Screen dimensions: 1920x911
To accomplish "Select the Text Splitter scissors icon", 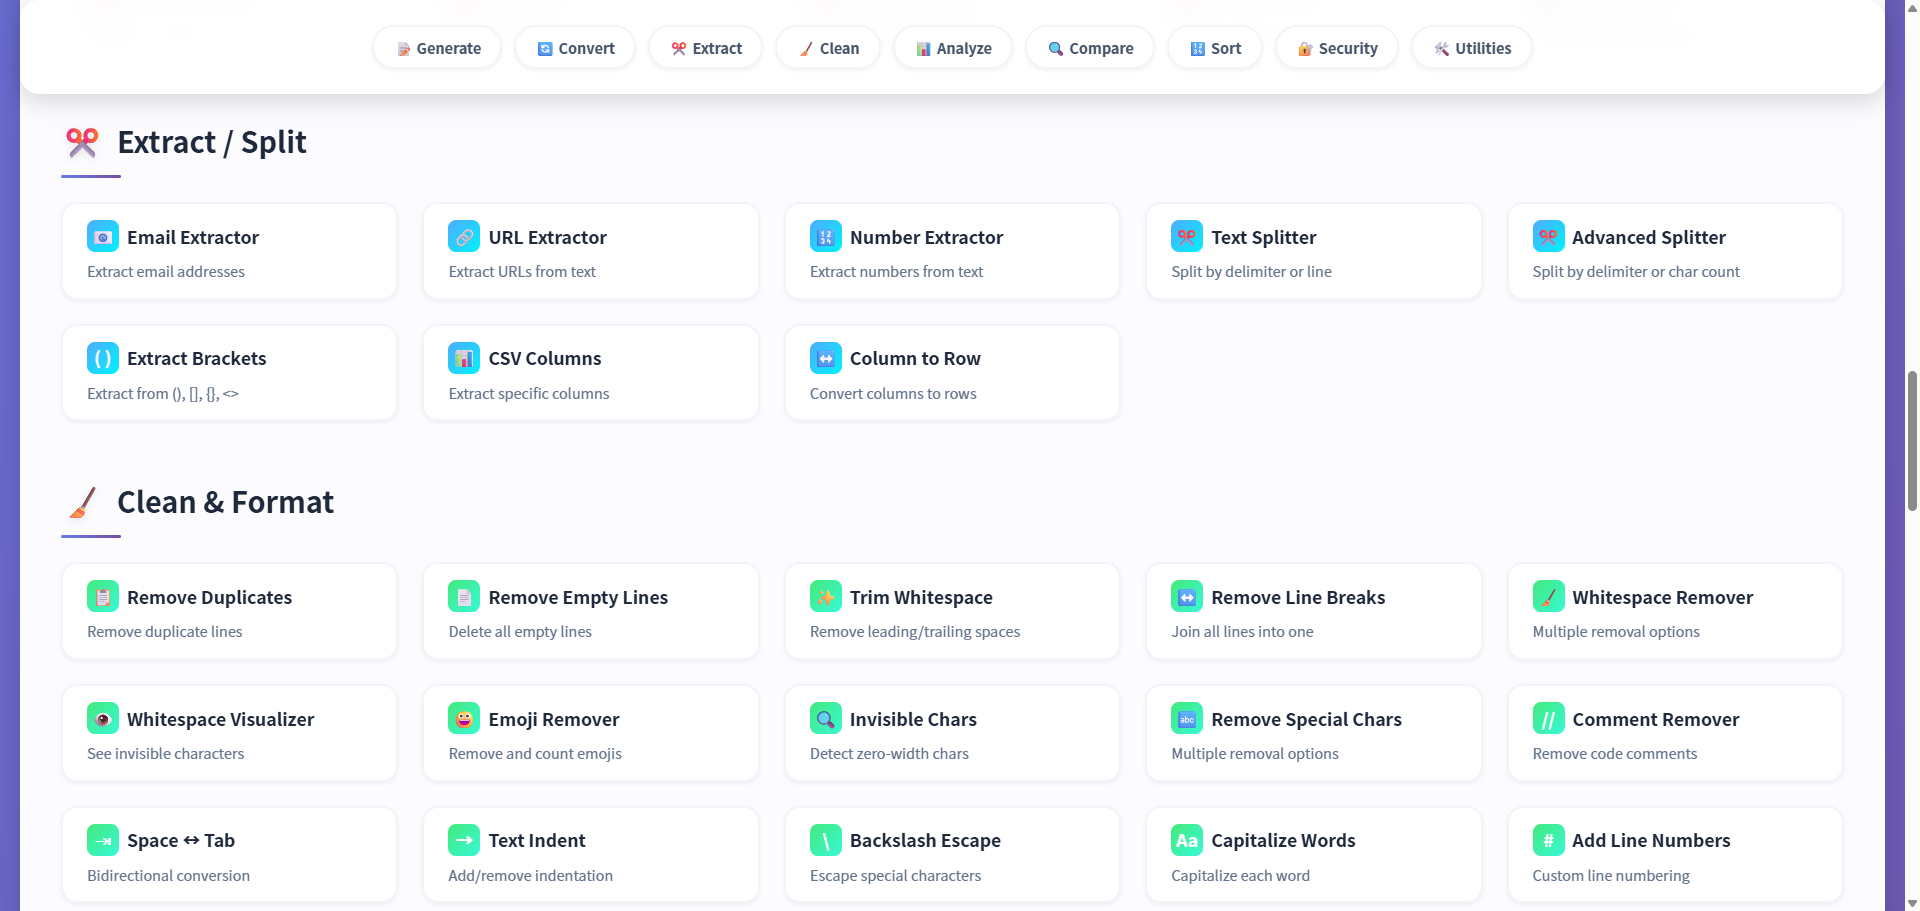I will 1187,236.
